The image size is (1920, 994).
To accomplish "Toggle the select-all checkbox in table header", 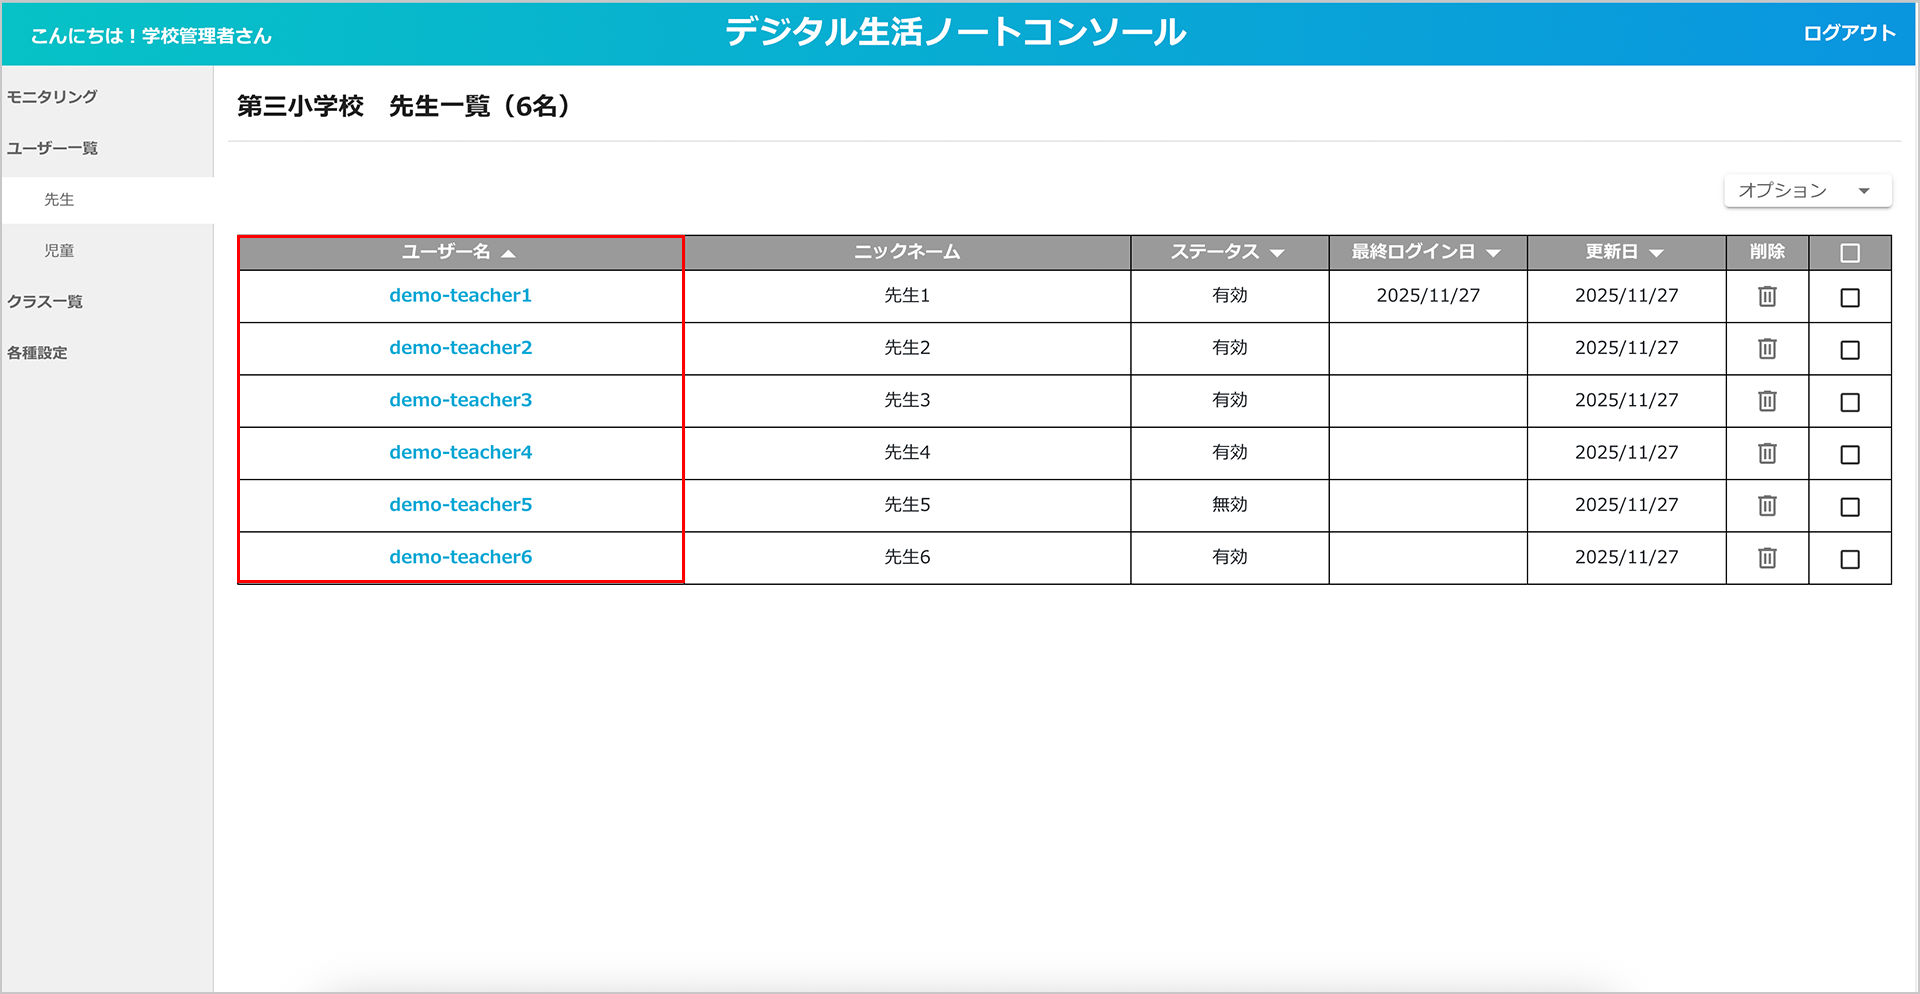I will click(x=1849, y=253).
